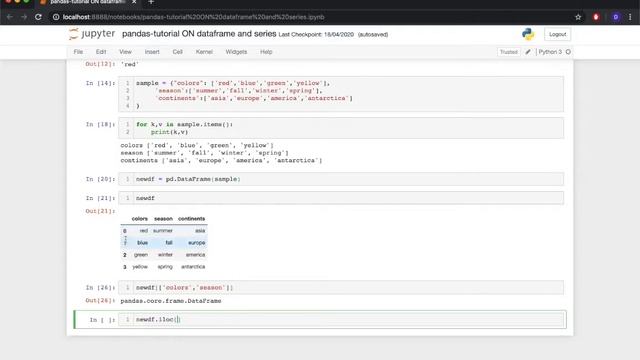Open browser three-dot menu

coord(630,17)
